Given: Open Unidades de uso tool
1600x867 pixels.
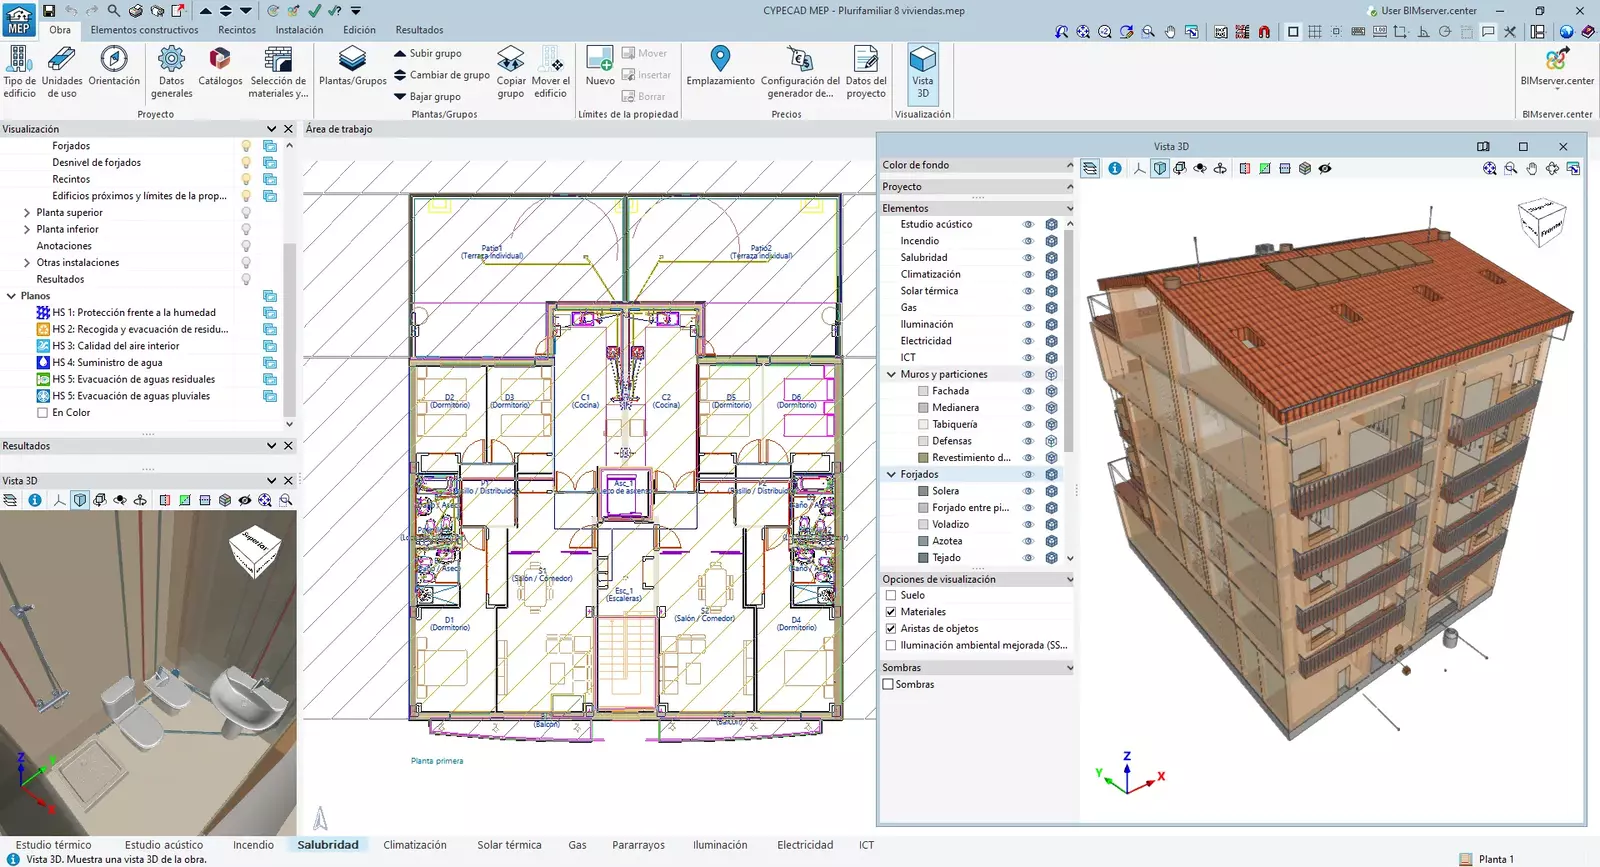Looking at the screenshot, I should click(62, 60).
